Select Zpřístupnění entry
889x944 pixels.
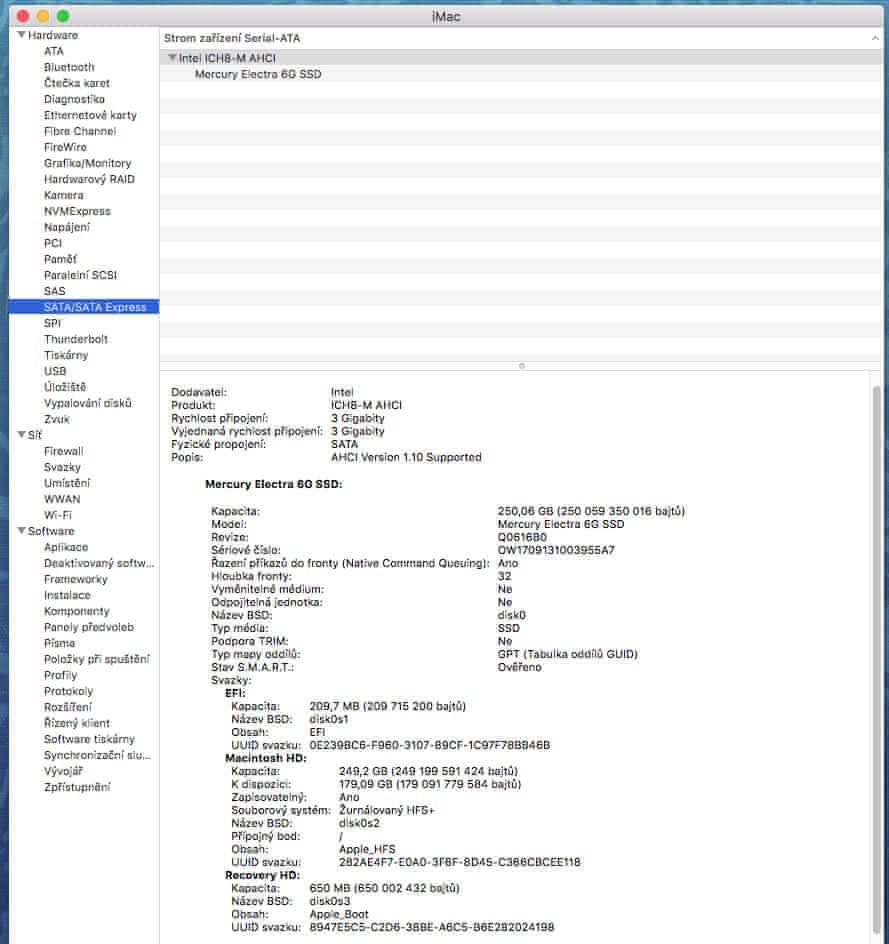tap(77, 787)
